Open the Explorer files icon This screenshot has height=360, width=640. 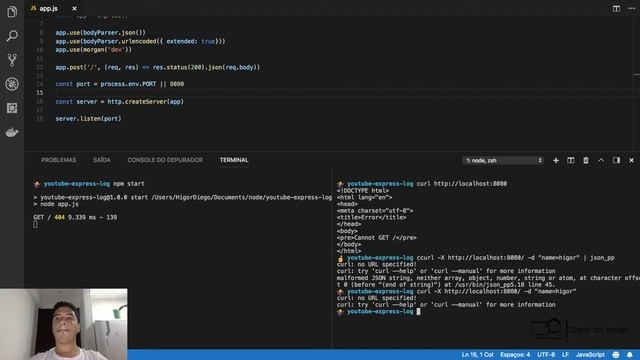pyautogui.click(x=12, y=12)
